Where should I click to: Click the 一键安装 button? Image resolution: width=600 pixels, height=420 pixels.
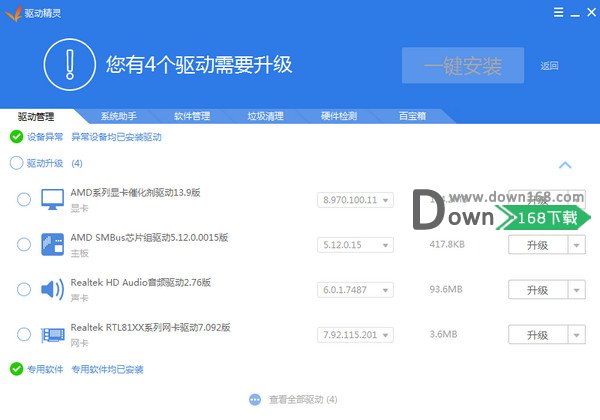click(x=463, y=65)
